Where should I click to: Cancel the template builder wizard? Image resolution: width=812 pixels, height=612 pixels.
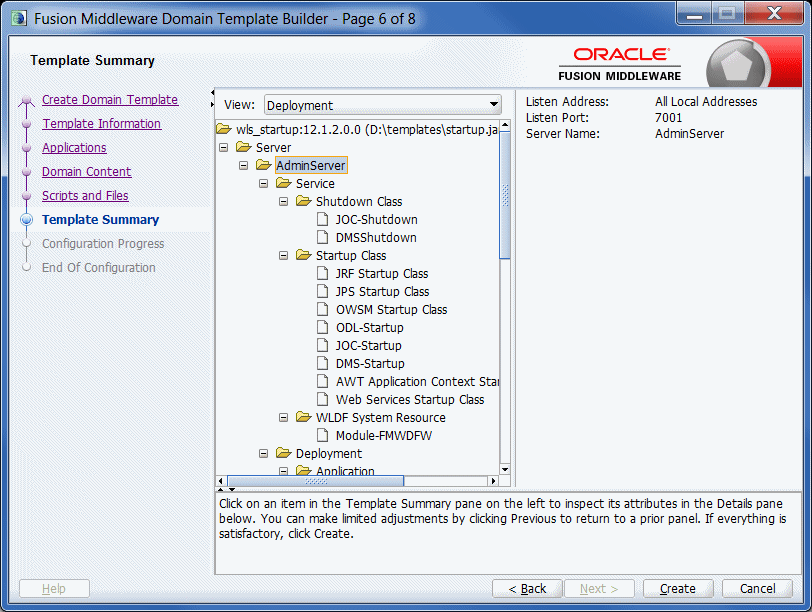(757, 589)
